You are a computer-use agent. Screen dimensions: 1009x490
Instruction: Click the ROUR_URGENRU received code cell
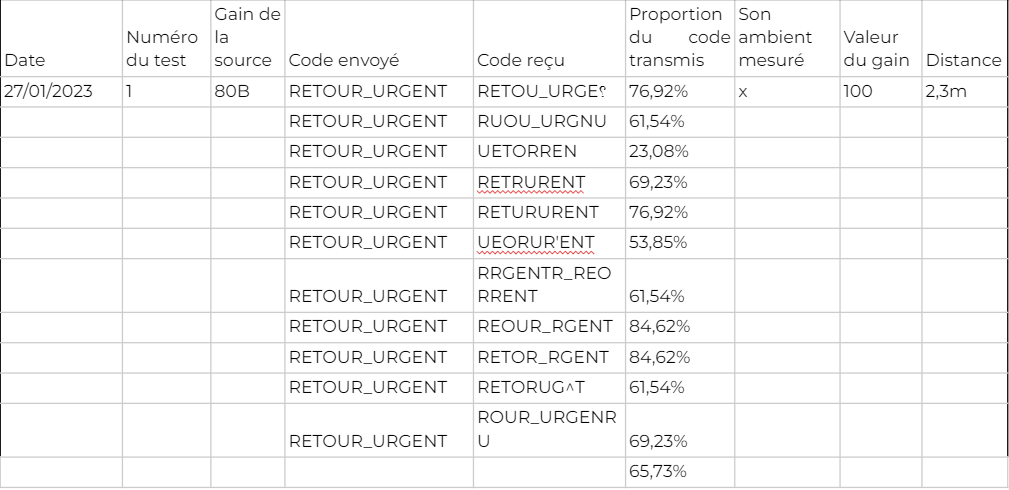click(550, 430)
